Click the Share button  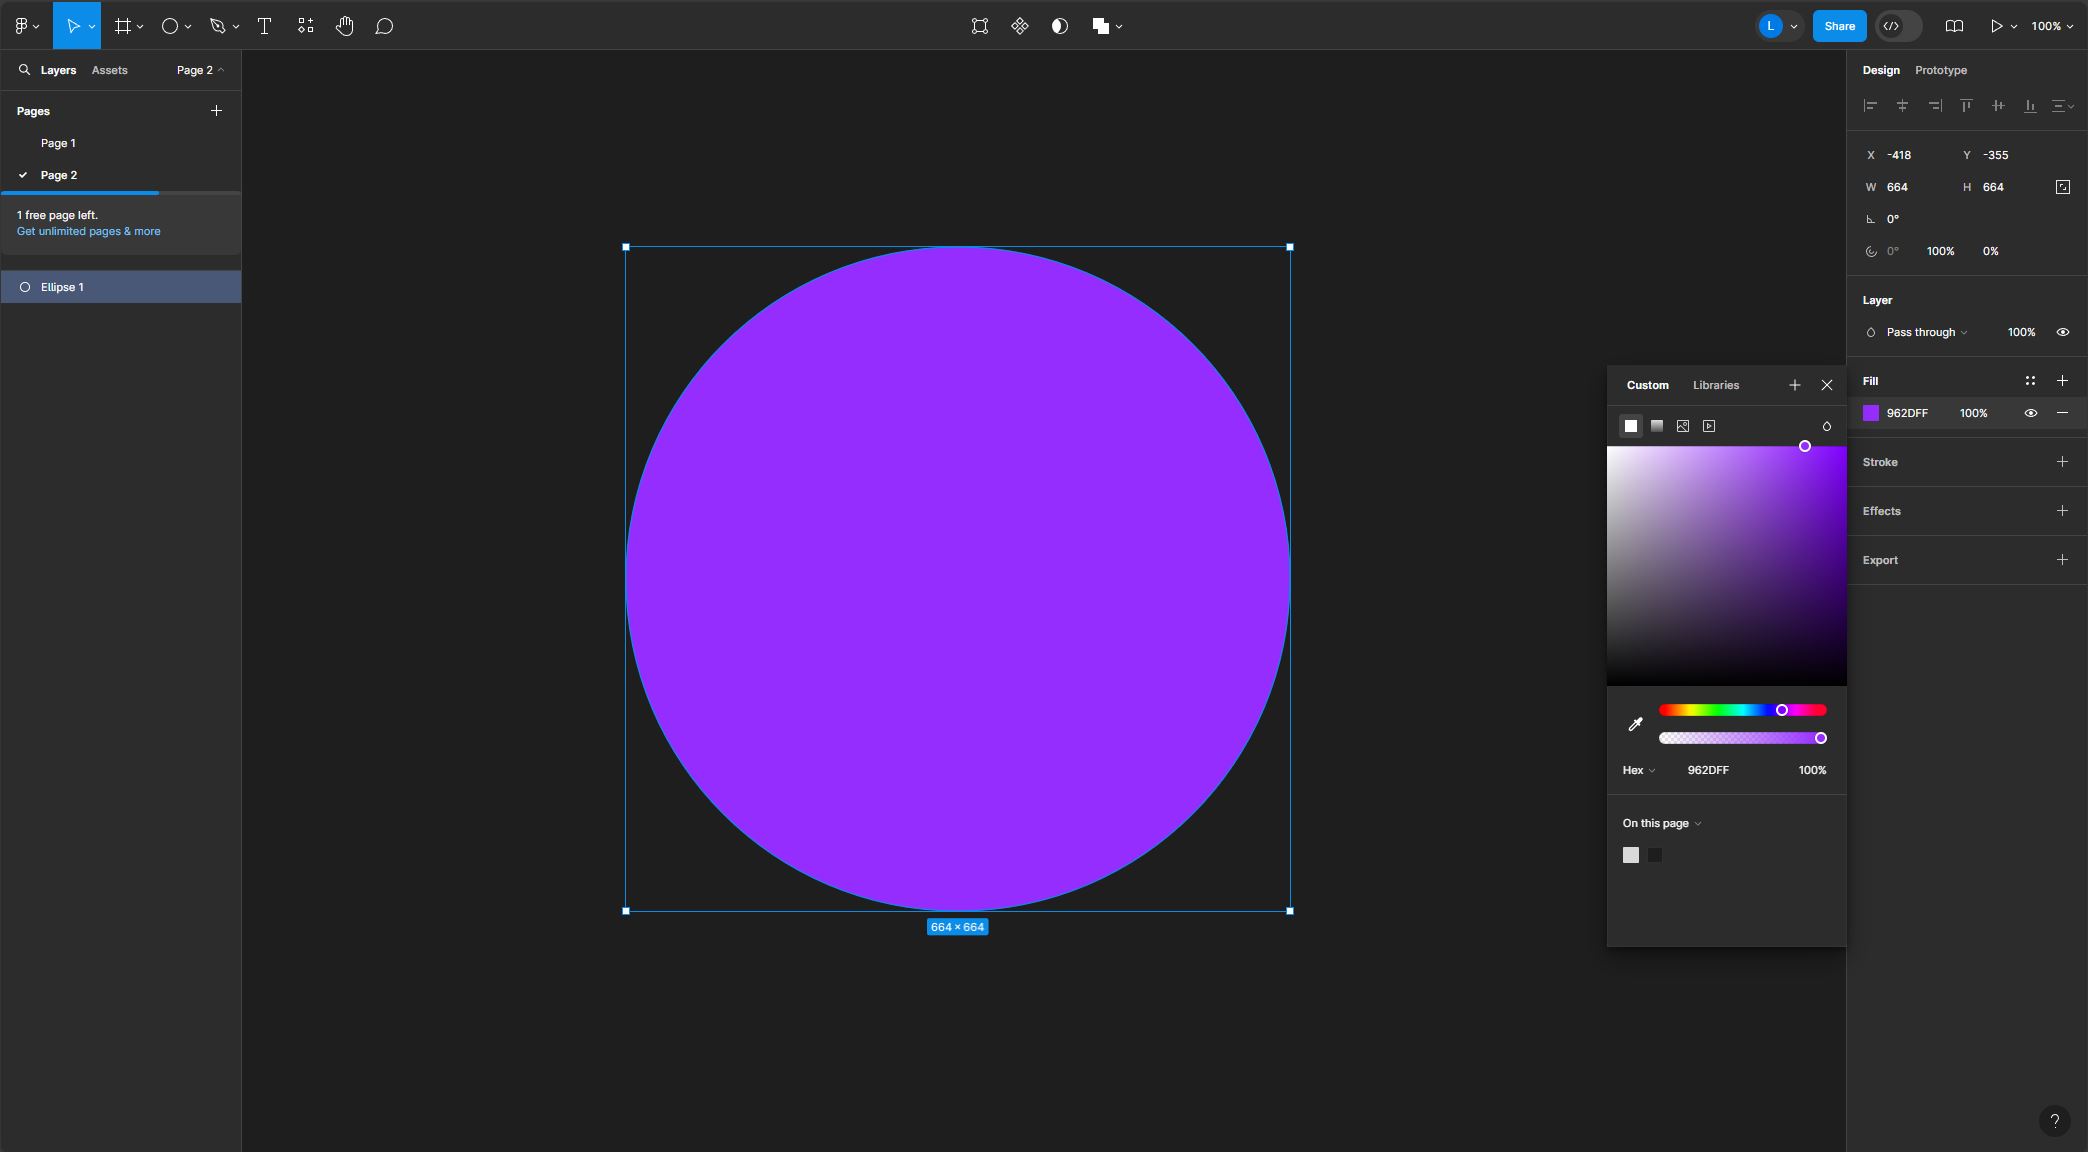(1838, 26)
